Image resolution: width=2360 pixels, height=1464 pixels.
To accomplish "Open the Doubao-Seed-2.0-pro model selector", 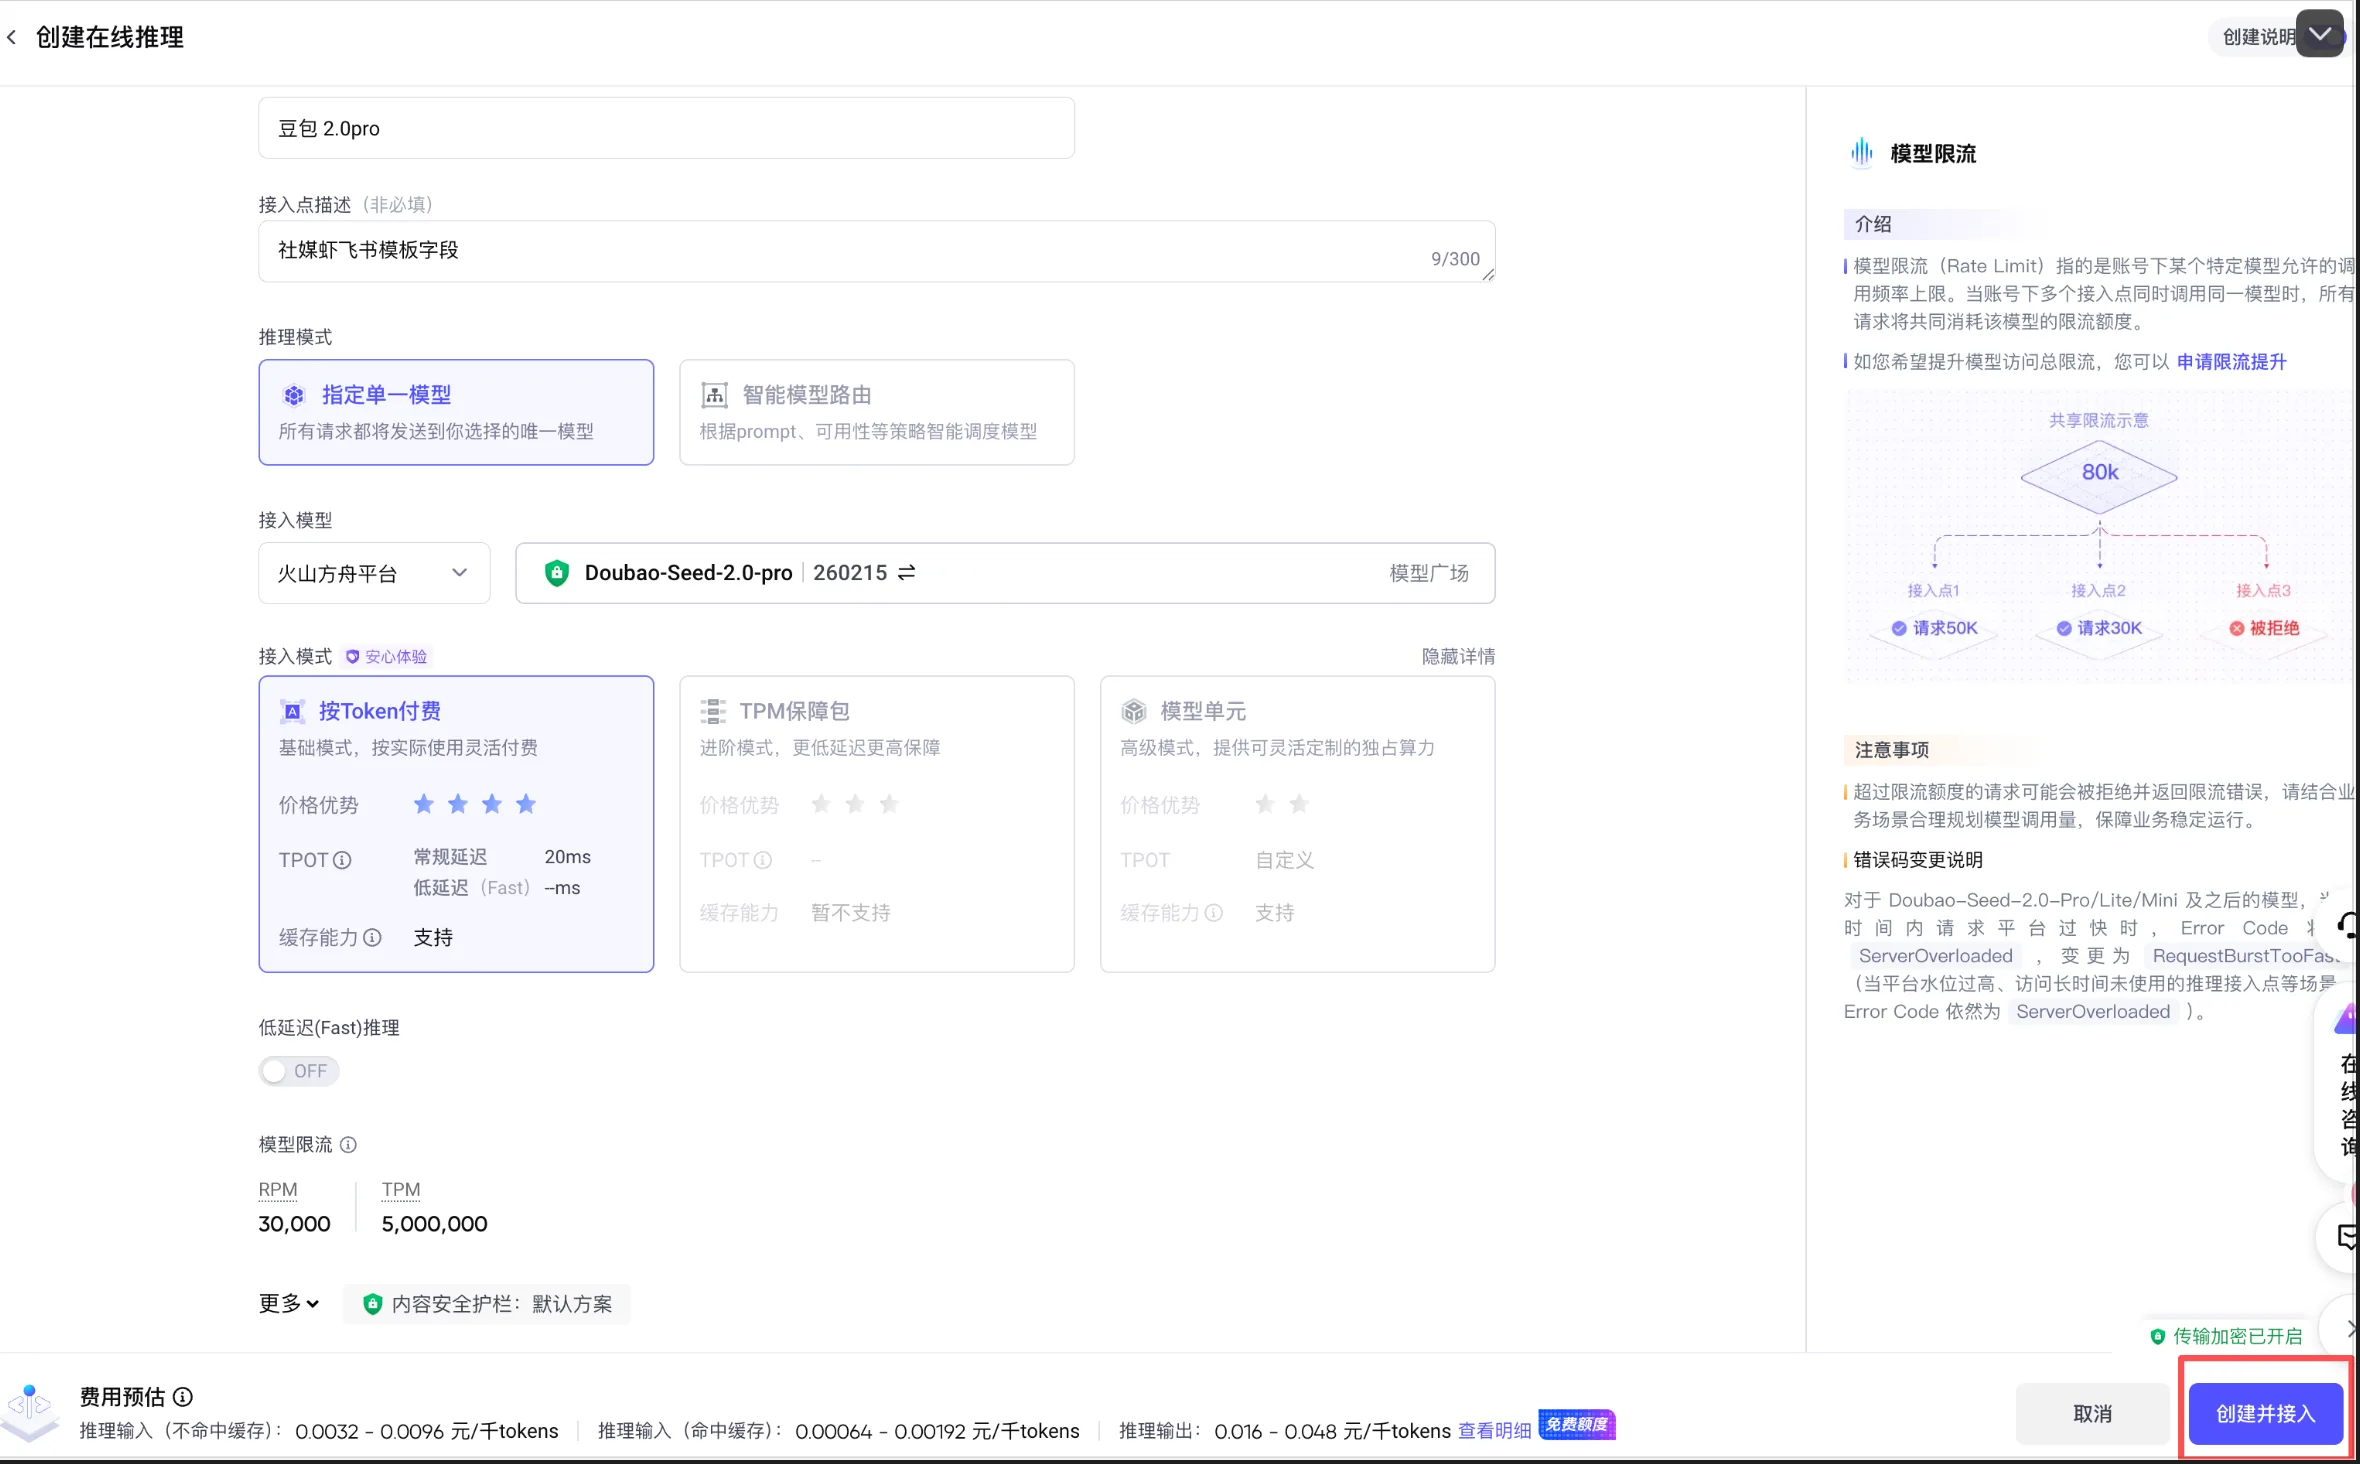I will (1005, 573).
